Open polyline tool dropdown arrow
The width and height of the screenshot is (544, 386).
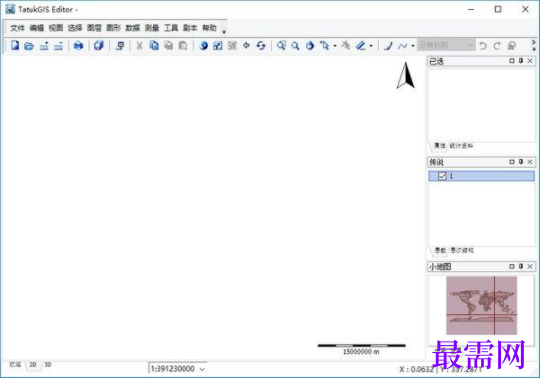[413, 46]
